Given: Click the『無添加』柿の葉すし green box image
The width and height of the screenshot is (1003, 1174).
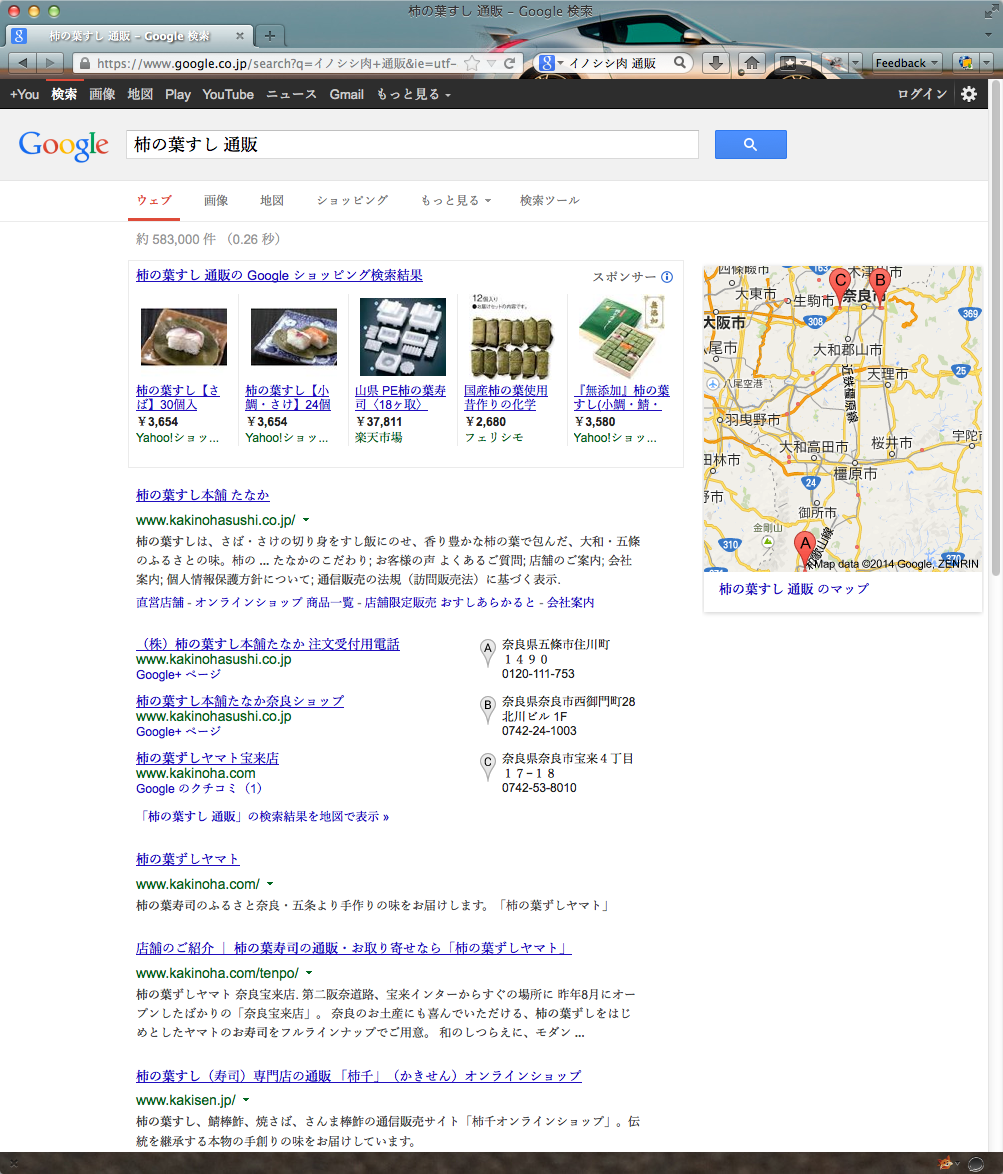Looking at the screenshot, I should click(621, 337).
